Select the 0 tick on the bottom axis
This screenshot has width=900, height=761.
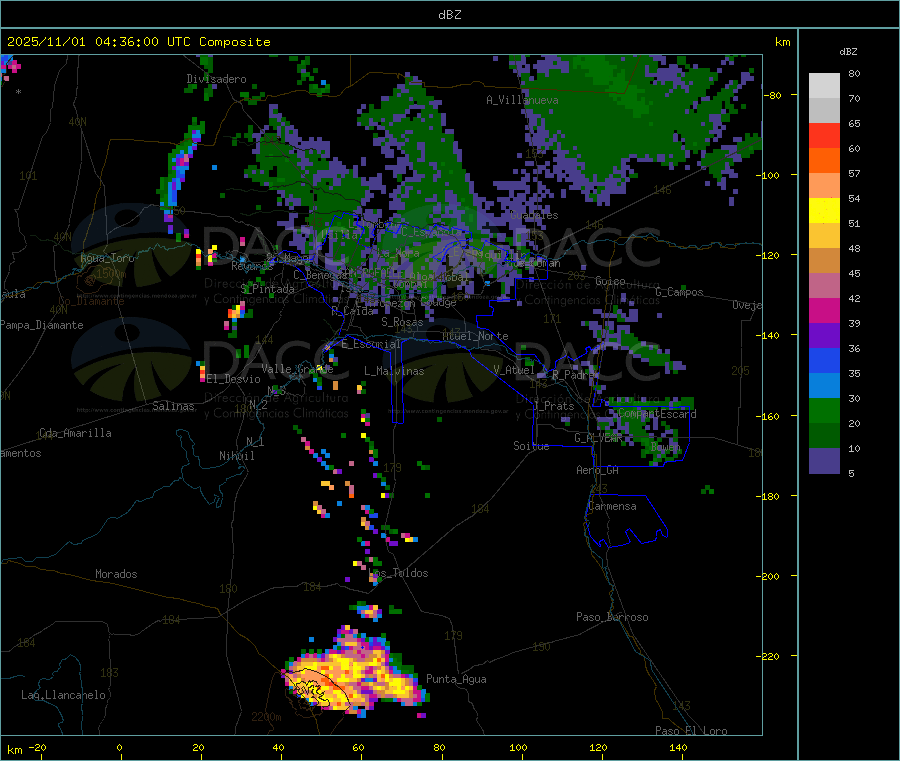coord(119,747)
